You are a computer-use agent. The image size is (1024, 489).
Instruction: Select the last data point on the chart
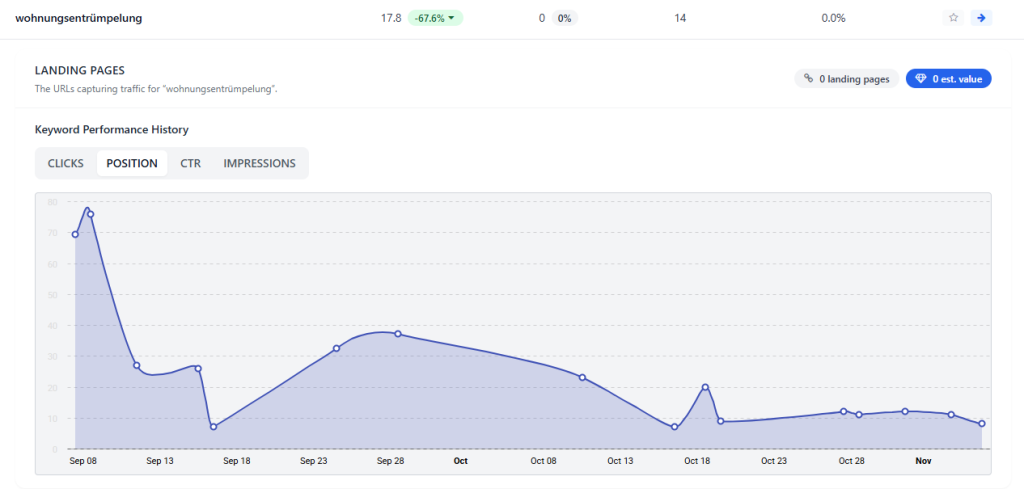click(982, 424)
